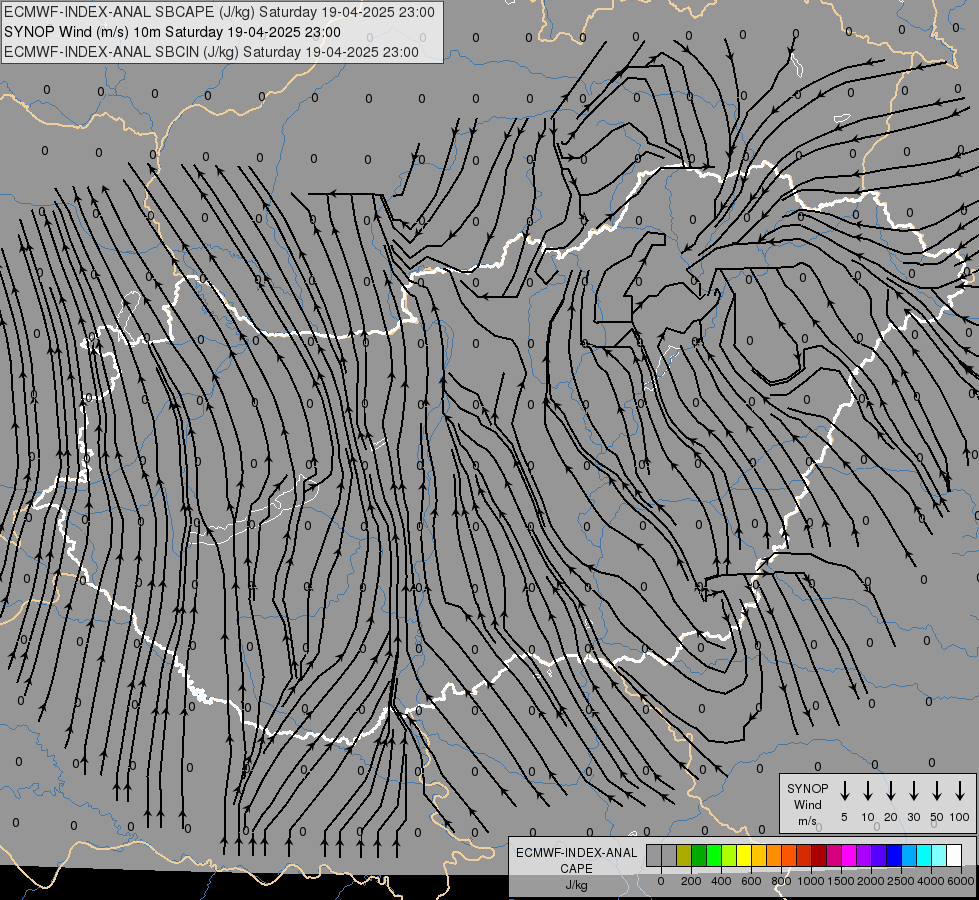
Task: Click the '1000' CAPE scale label
Action: [811, 881]
